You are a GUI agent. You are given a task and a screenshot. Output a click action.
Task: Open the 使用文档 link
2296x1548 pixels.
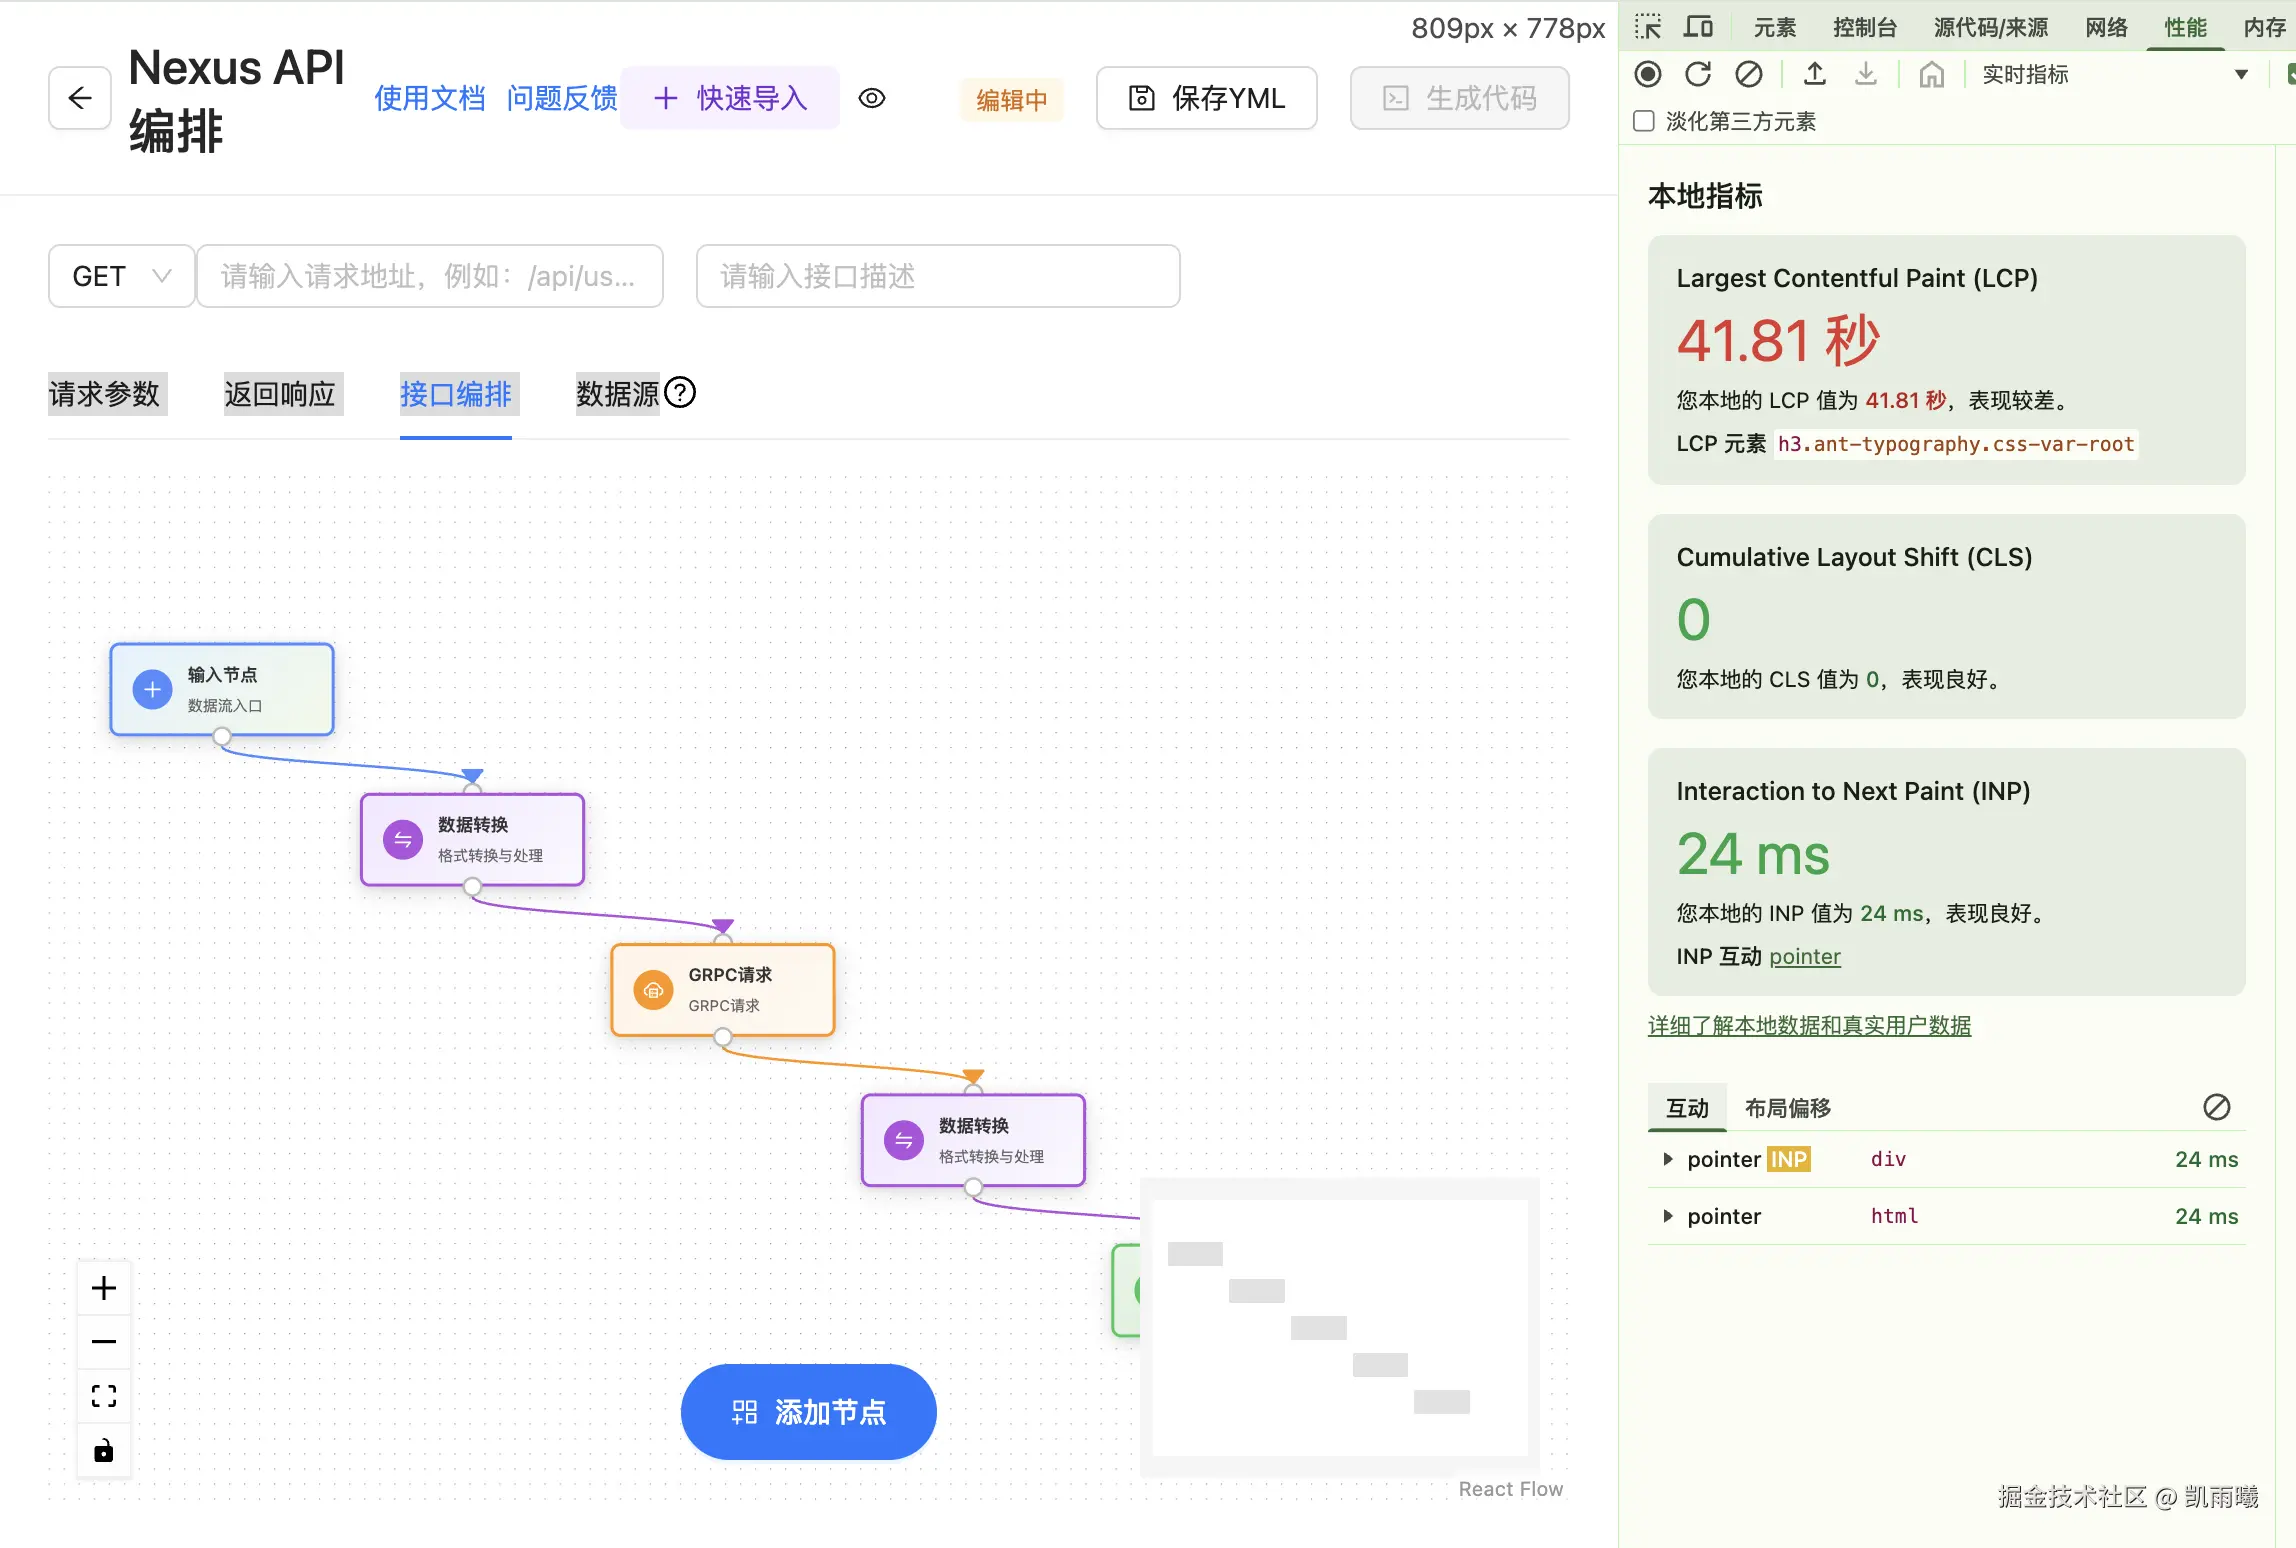point(429,98)
